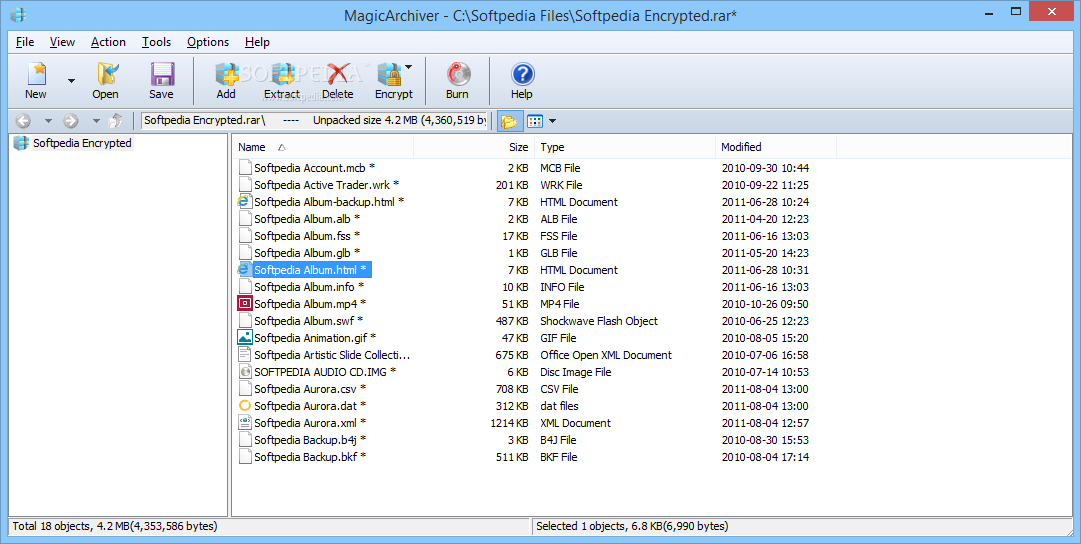The image size is (1081, 544).
Task: Select Softpedia Encrypted in the tree
Action: (x=82, y=143)
